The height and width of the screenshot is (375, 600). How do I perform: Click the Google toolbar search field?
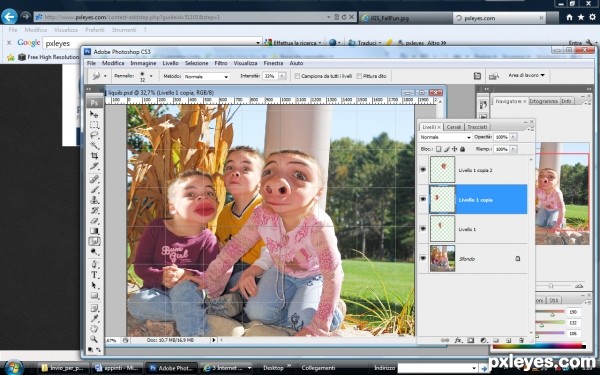point(152,43)
